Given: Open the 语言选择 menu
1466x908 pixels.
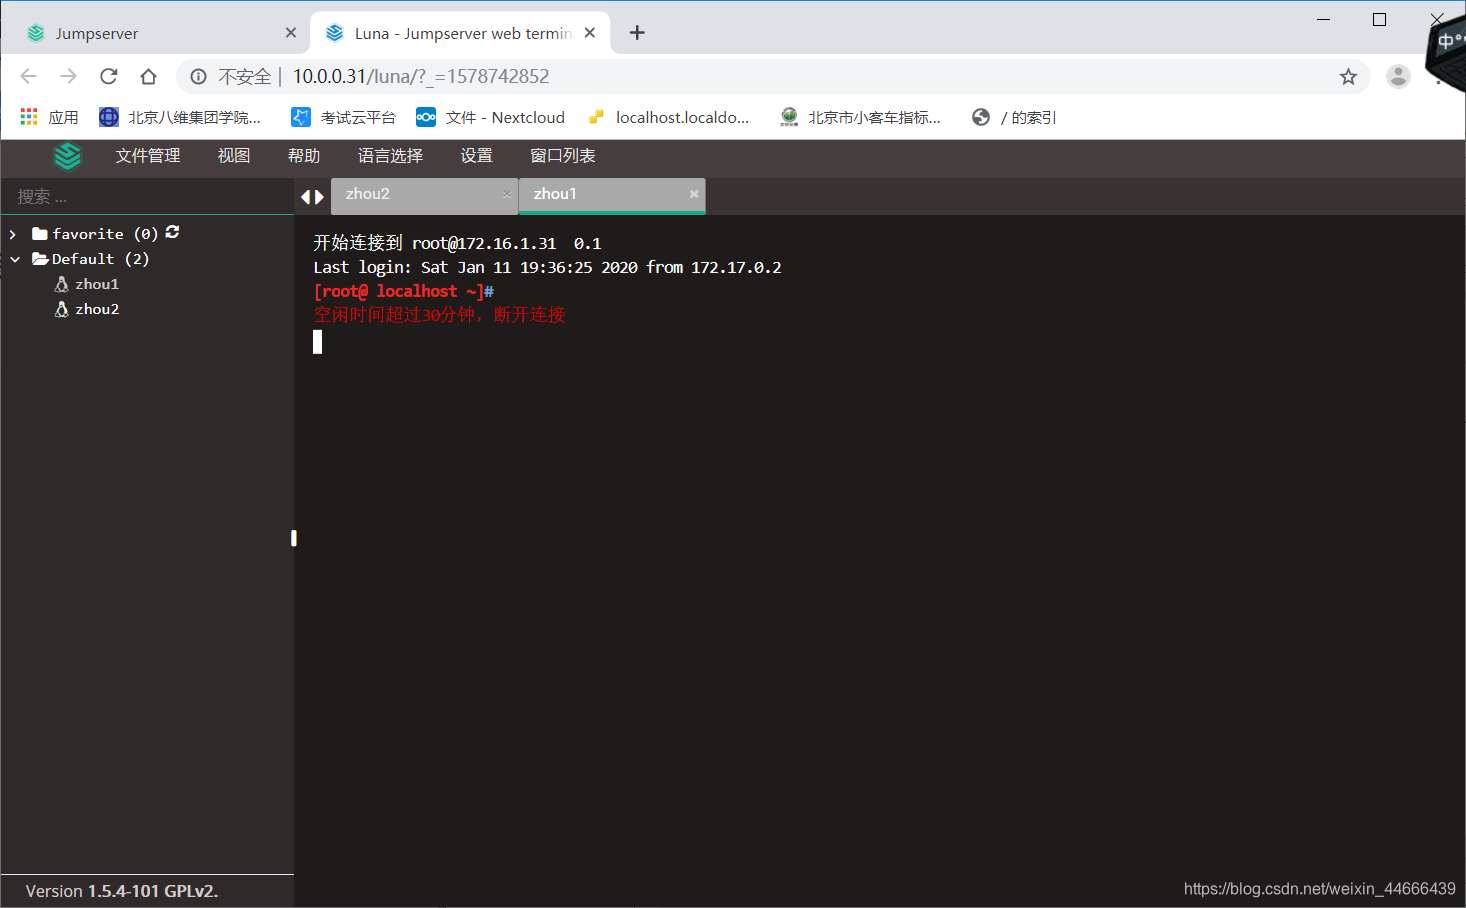Looking at the screenshot, I should (x=390, y=156).
